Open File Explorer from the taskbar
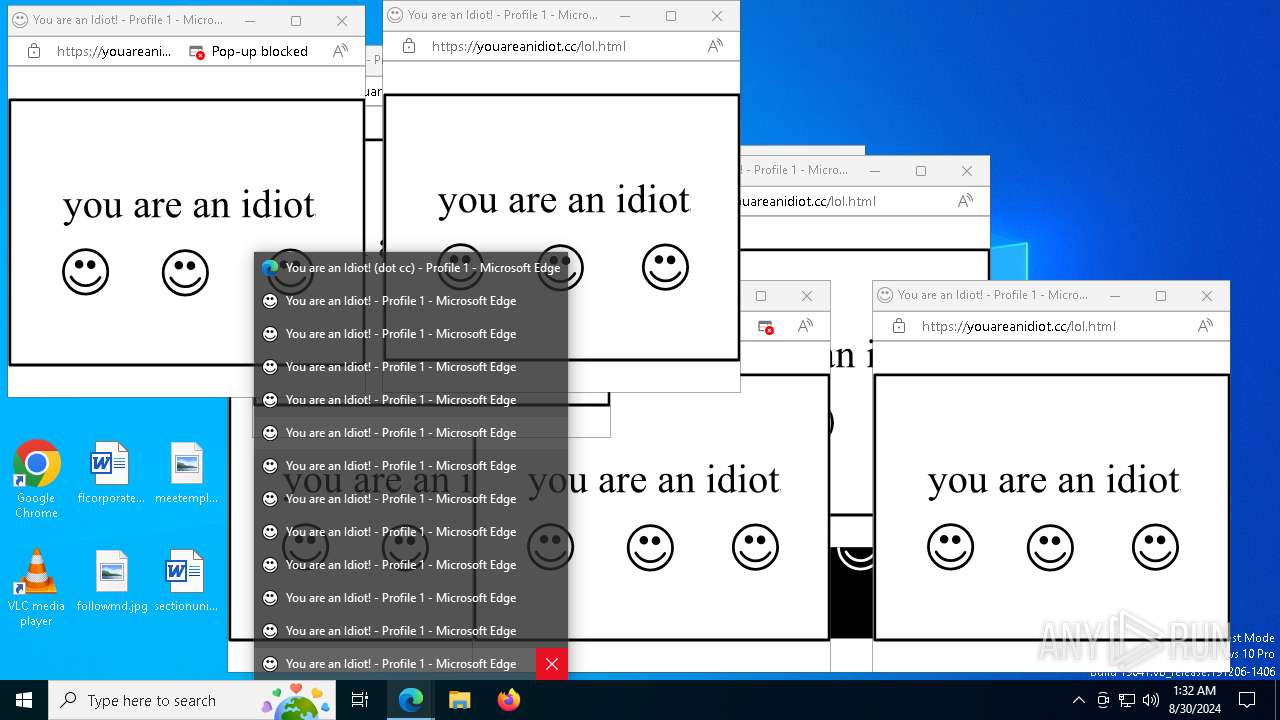Viewport: 1280px width, 720px height. coord(459,700)
